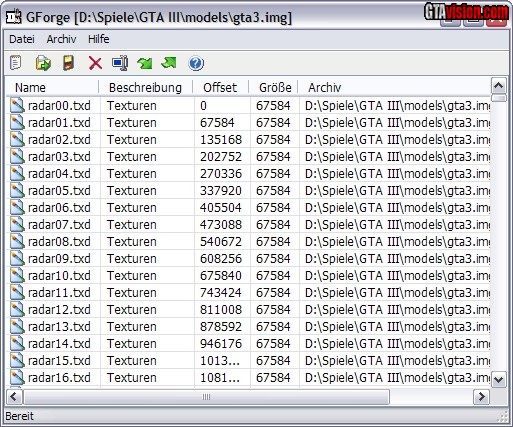513x427 pixels.
Task: Click offset value 946176
Action: (x=221, y=344)
